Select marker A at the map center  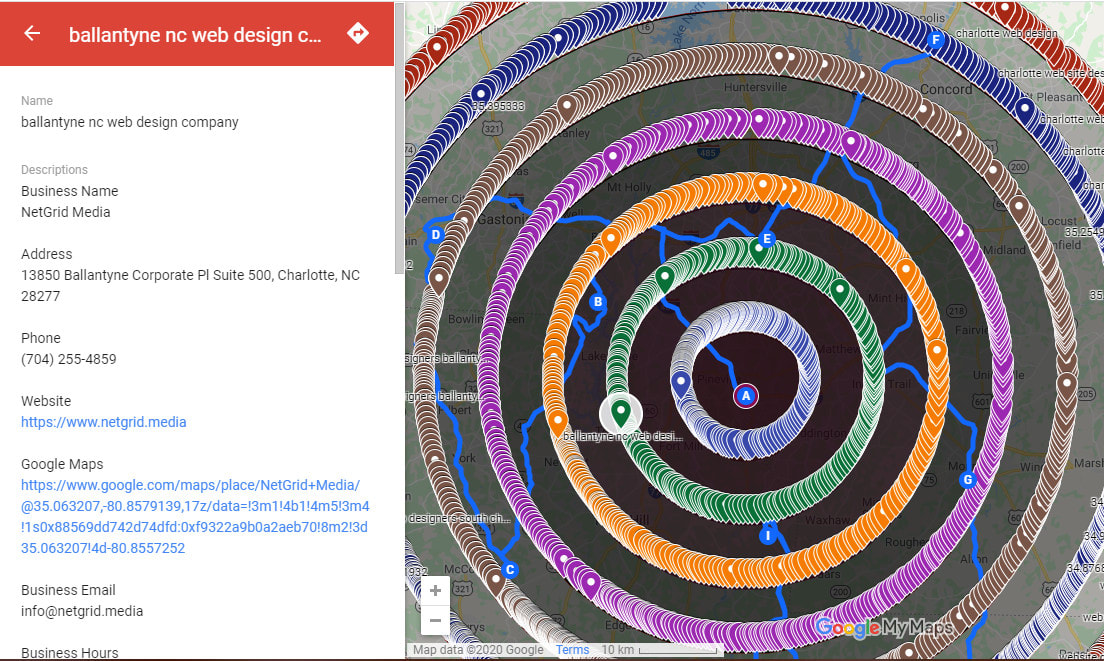point(745,396)
